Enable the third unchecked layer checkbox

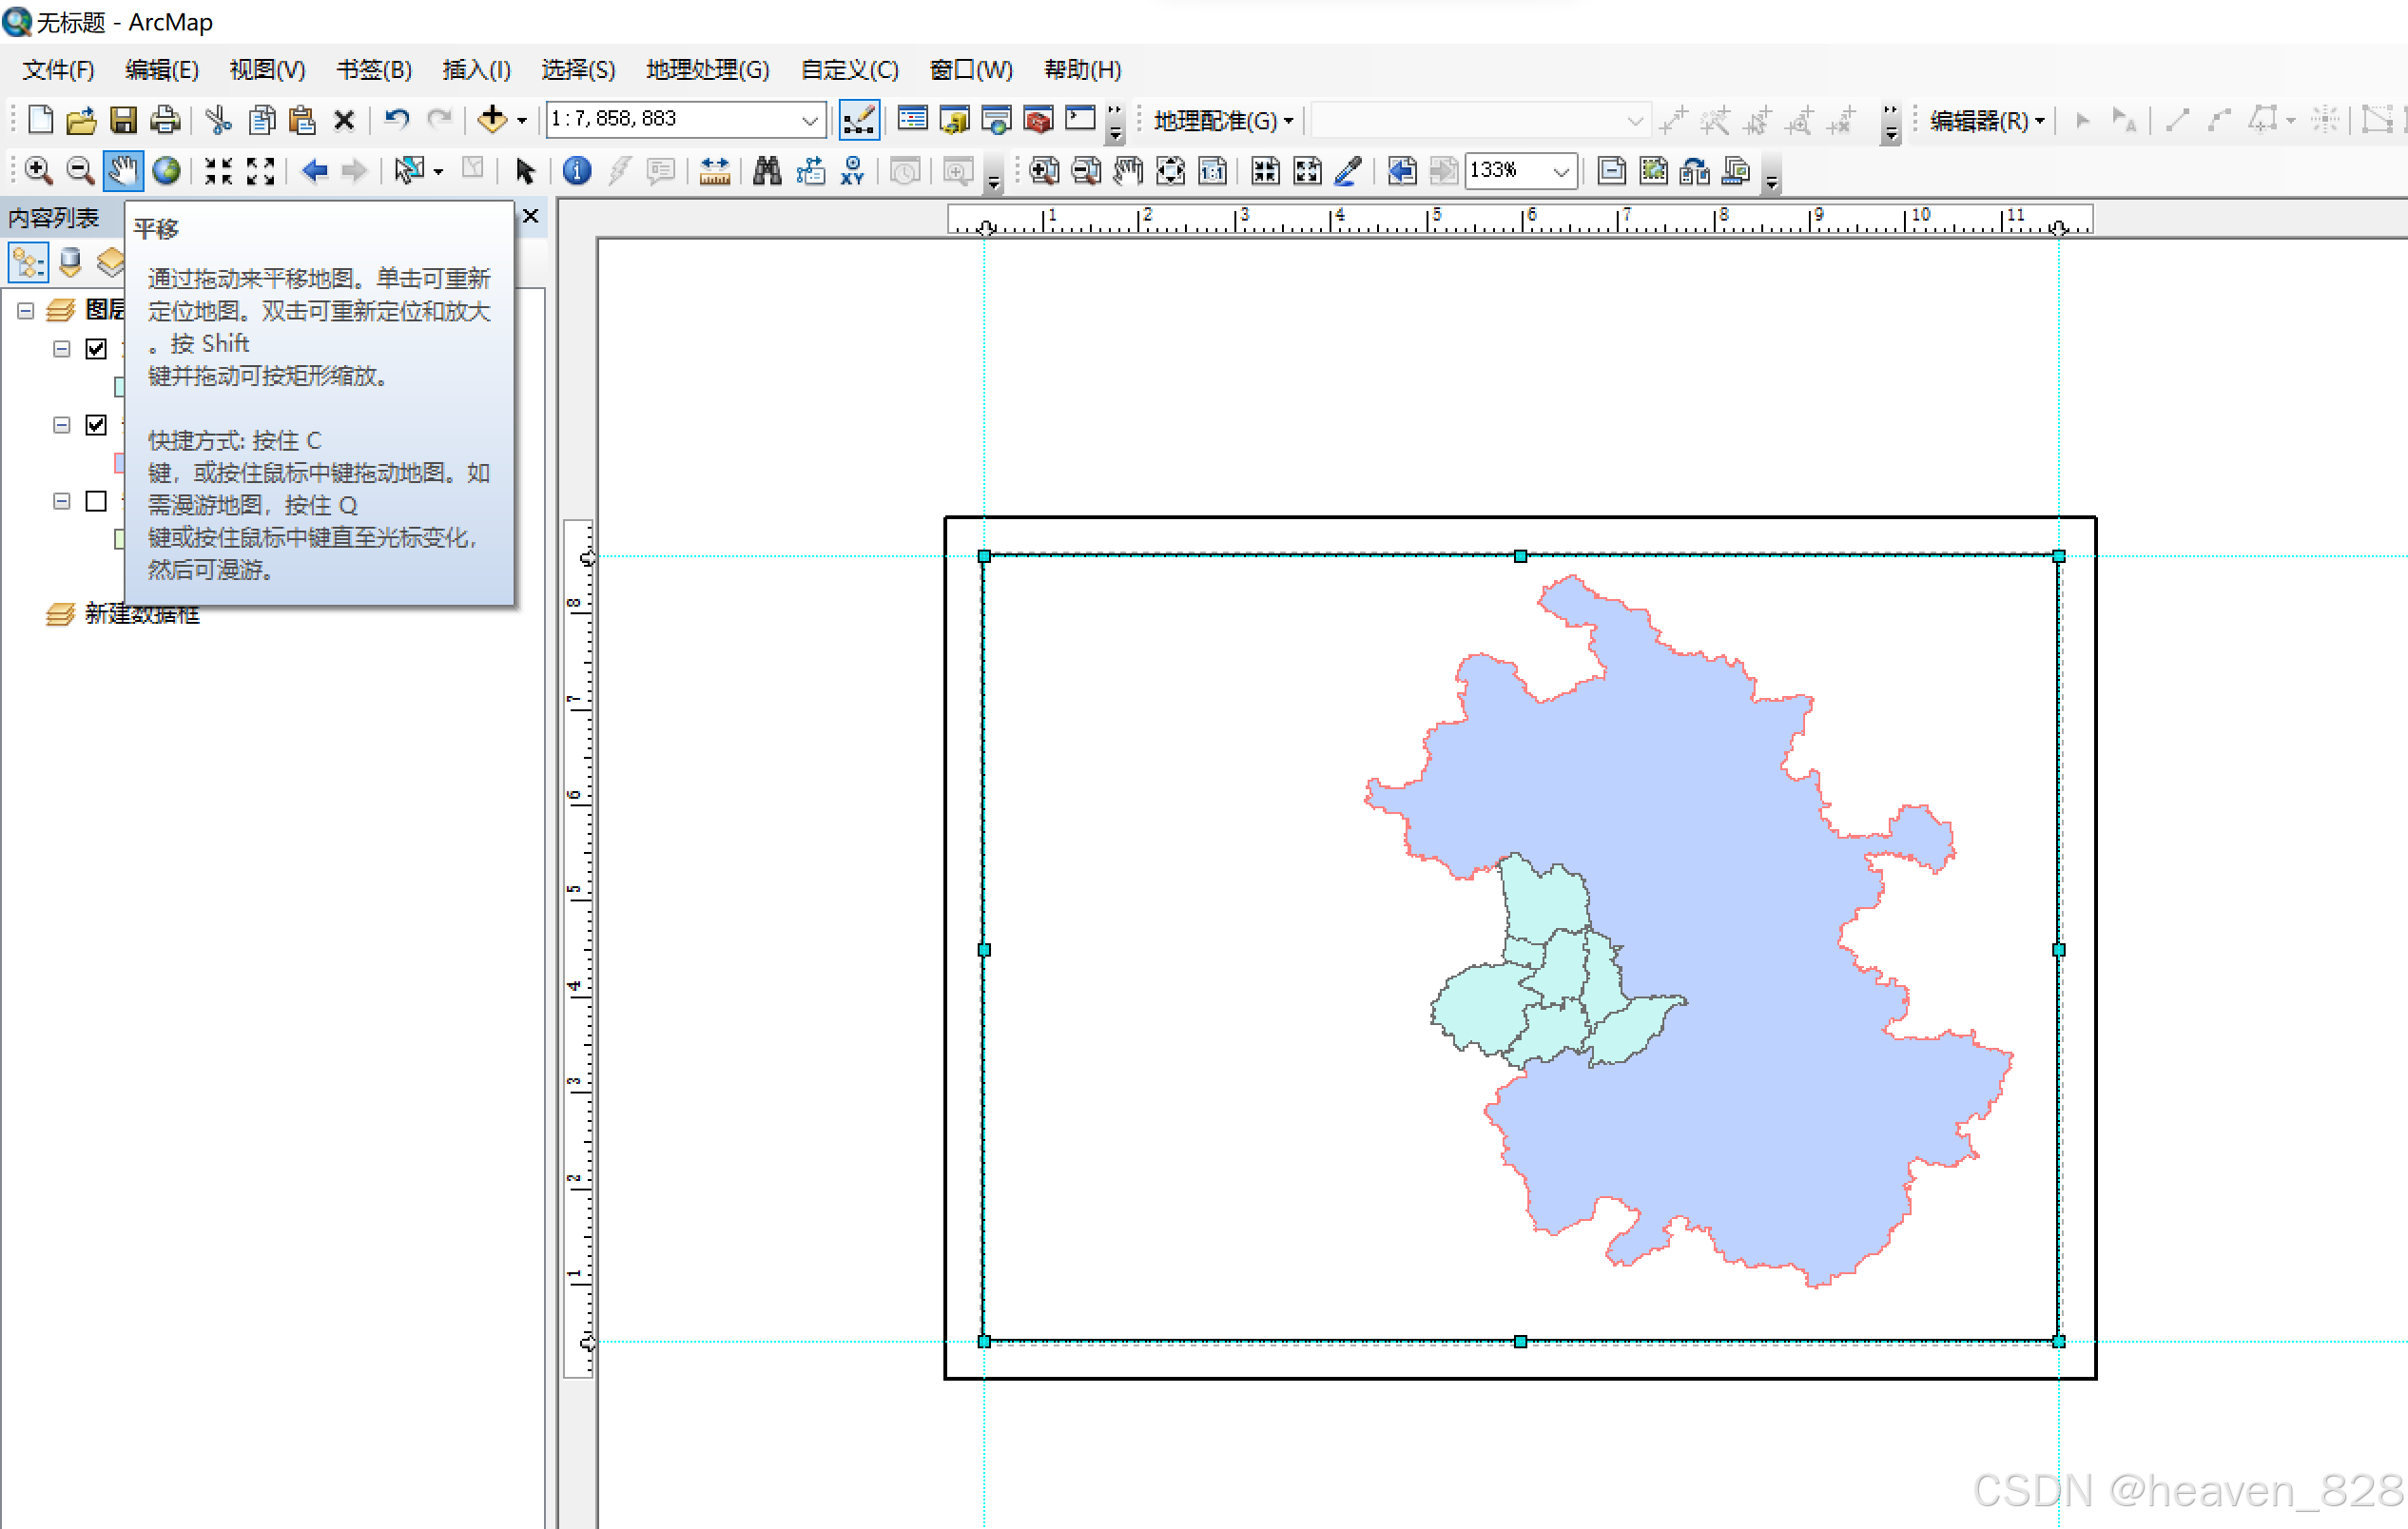96,501
